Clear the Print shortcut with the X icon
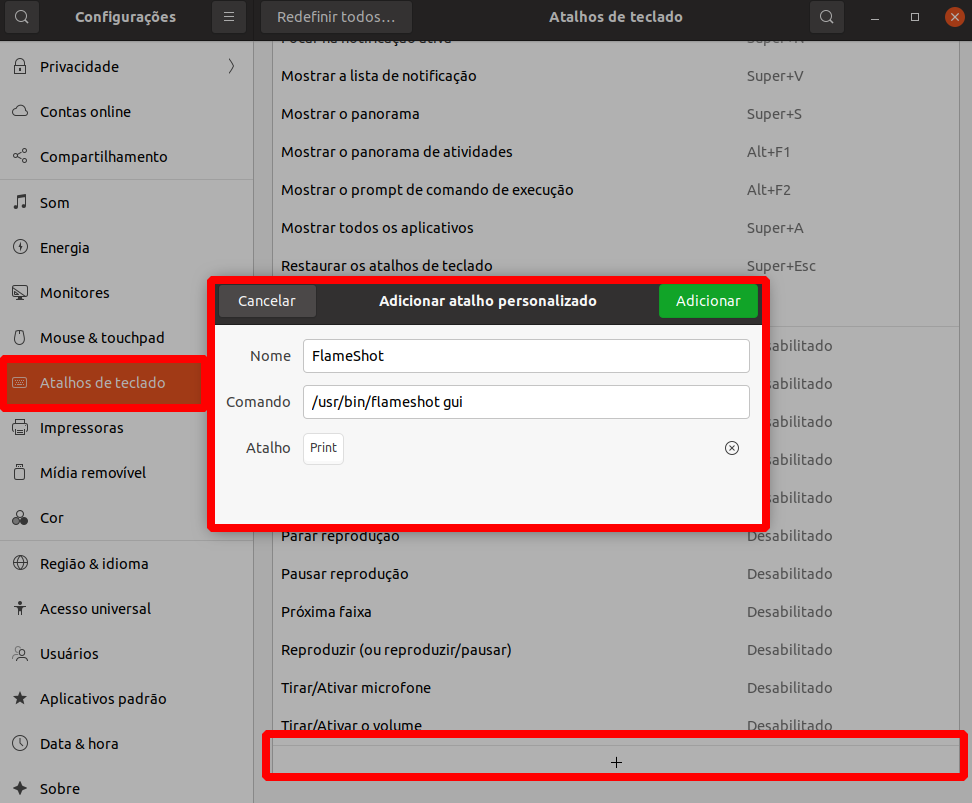The width and height of the screenshot is (972, 803). [x=731, y=448]
